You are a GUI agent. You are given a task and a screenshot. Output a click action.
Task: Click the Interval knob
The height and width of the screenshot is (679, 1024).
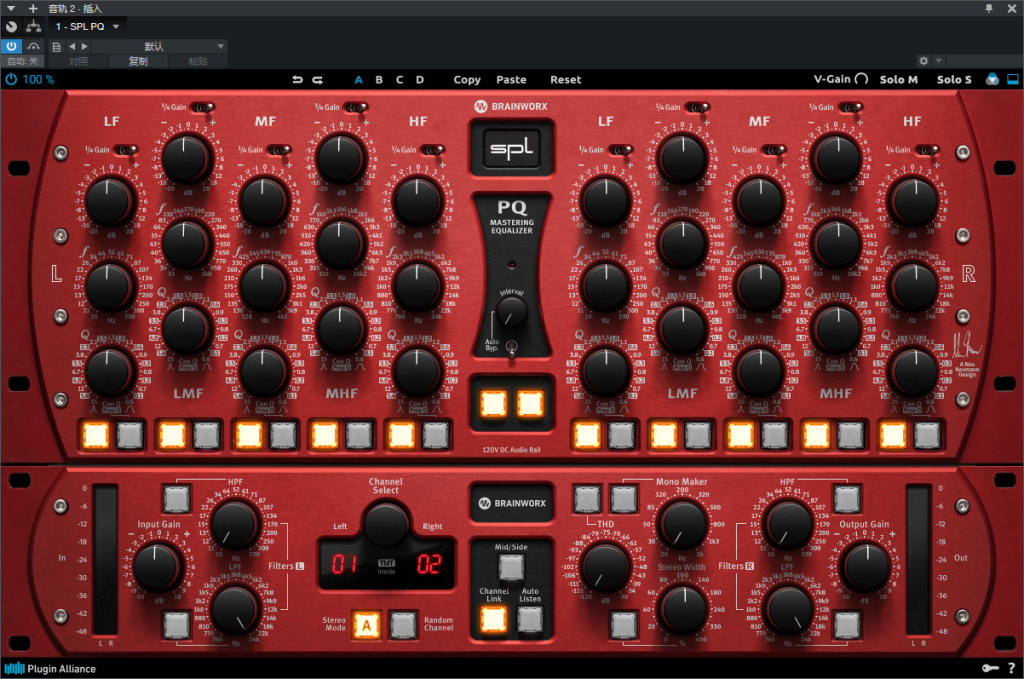(x=511, y=312)
